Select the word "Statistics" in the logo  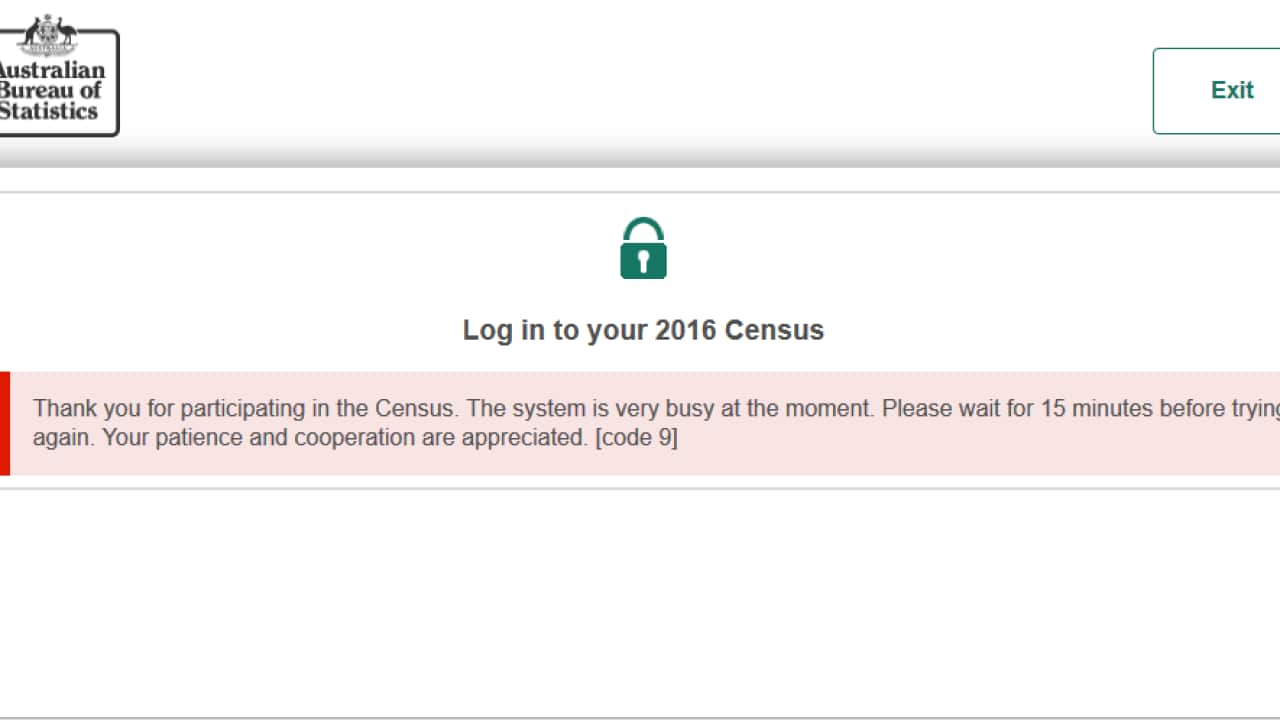pyautogui.click(x=48, y=111)
